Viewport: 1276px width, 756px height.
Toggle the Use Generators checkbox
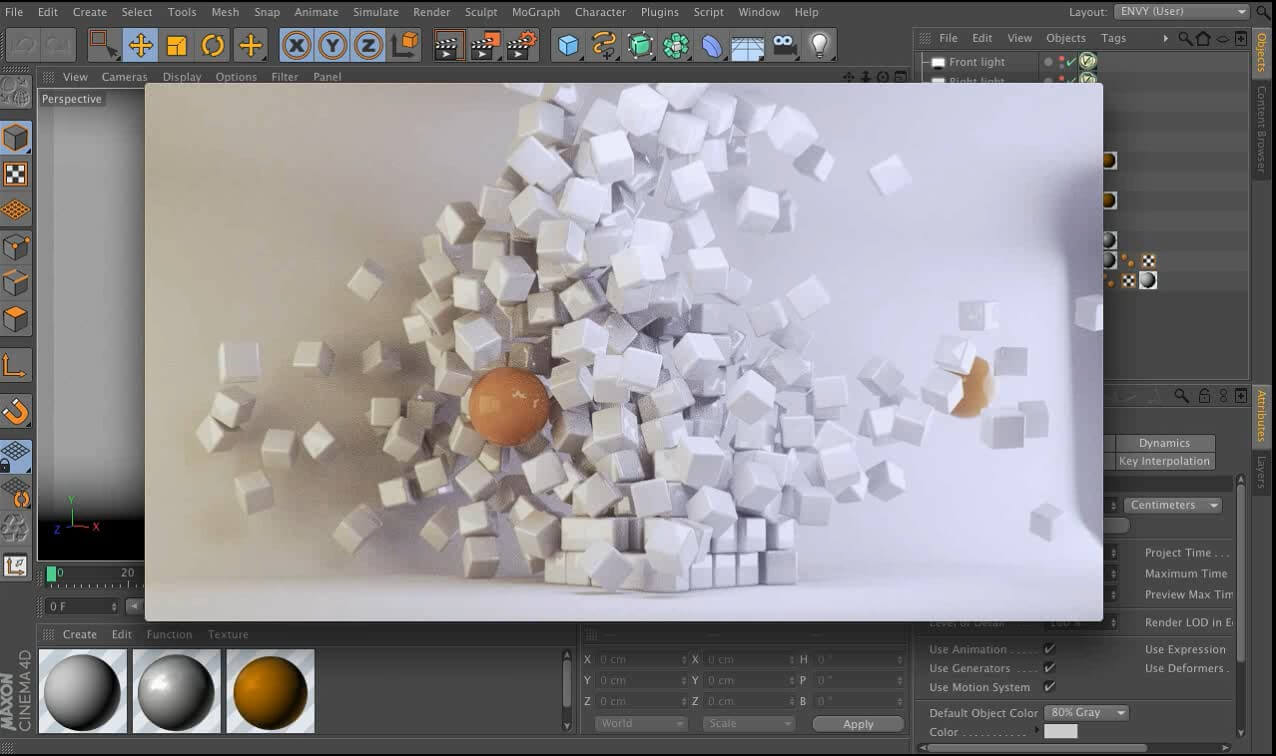pos(1049,668)
